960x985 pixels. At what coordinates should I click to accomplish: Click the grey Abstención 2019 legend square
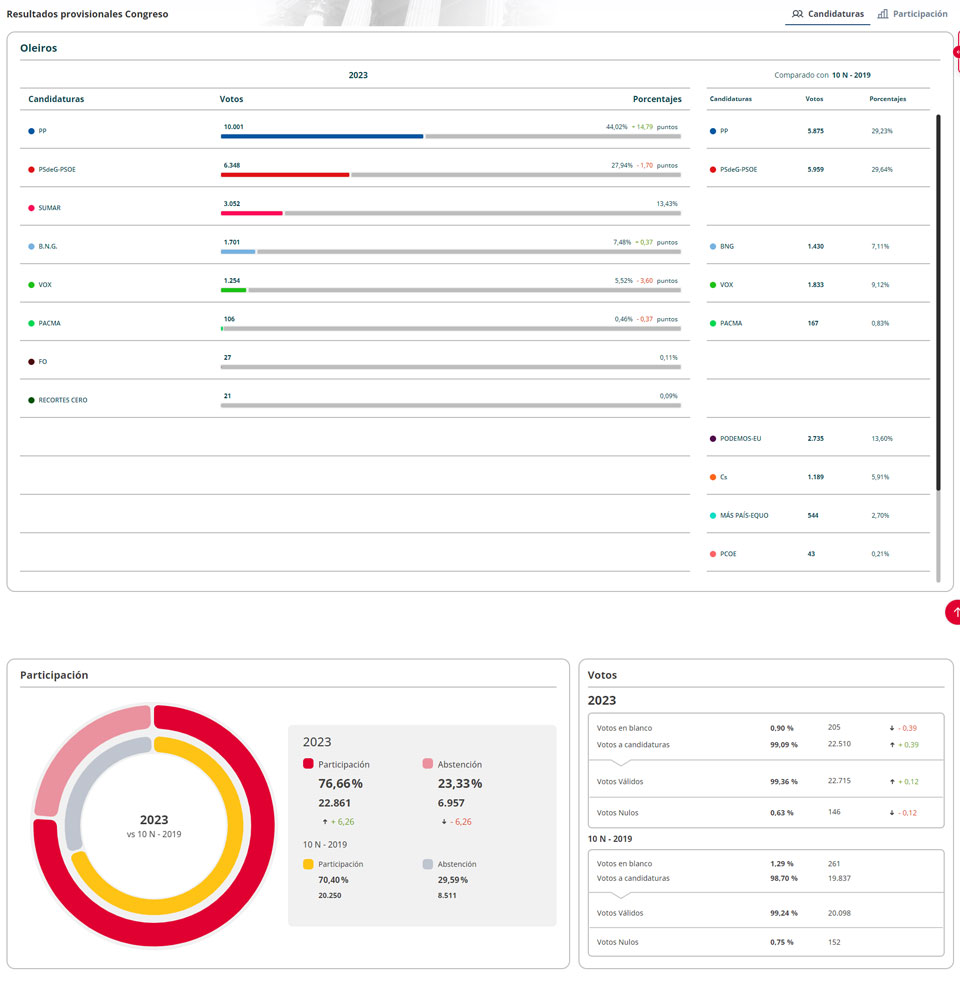click(x=428, y=864)
